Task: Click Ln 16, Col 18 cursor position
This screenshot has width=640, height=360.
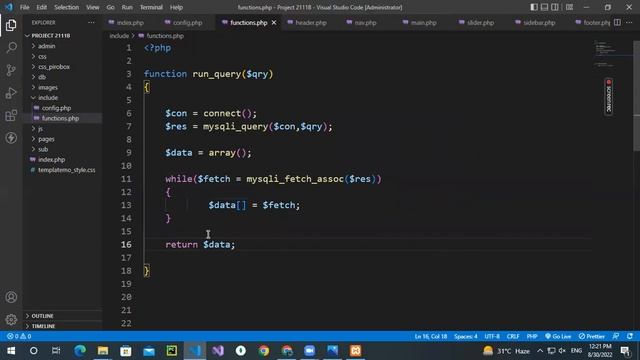Action: click(x=431, y=336)
